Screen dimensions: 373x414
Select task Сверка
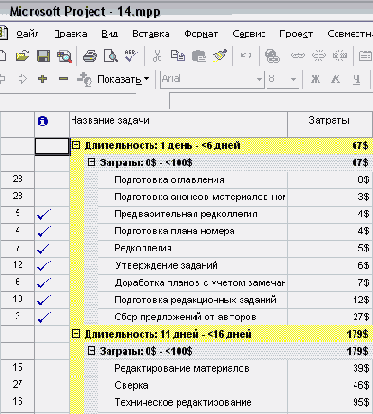[x=131, y=385]
